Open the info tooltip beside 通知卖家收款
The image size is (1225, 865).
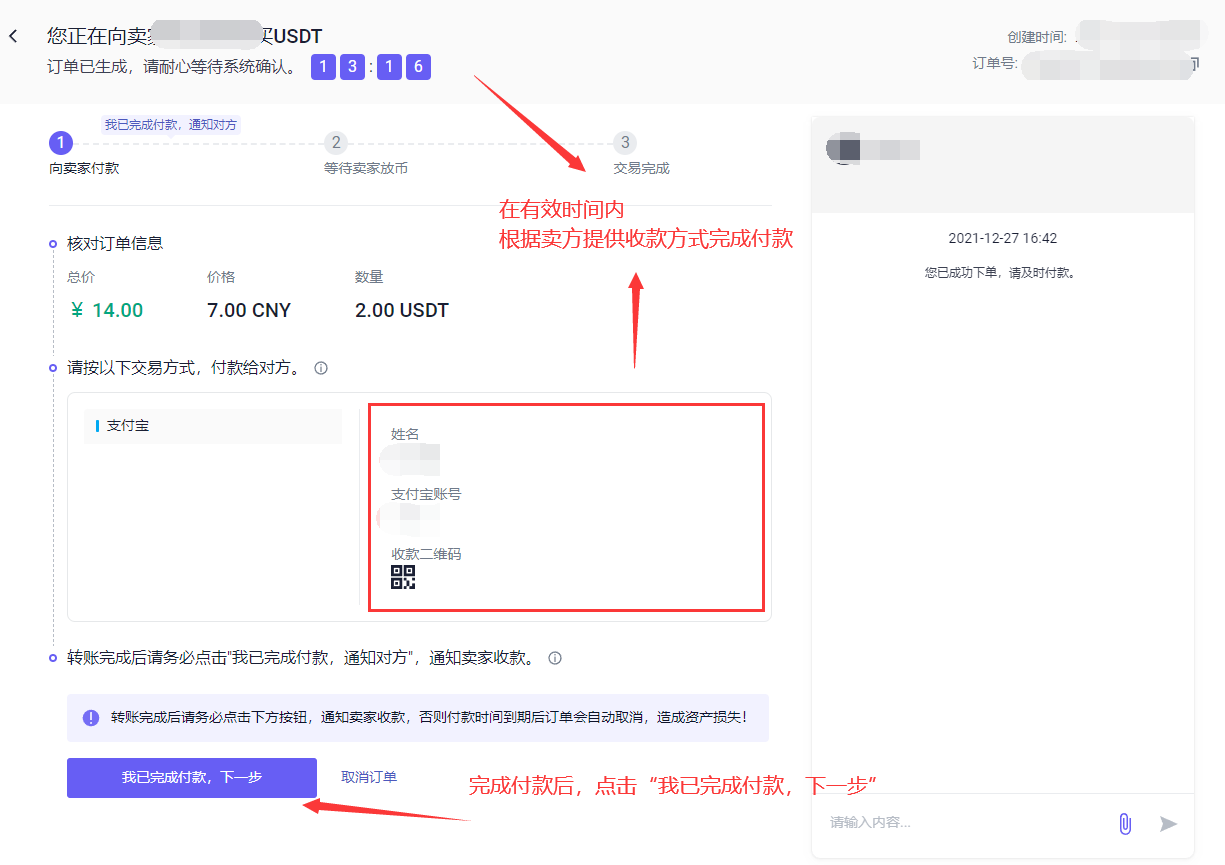[x=555, y=658]
